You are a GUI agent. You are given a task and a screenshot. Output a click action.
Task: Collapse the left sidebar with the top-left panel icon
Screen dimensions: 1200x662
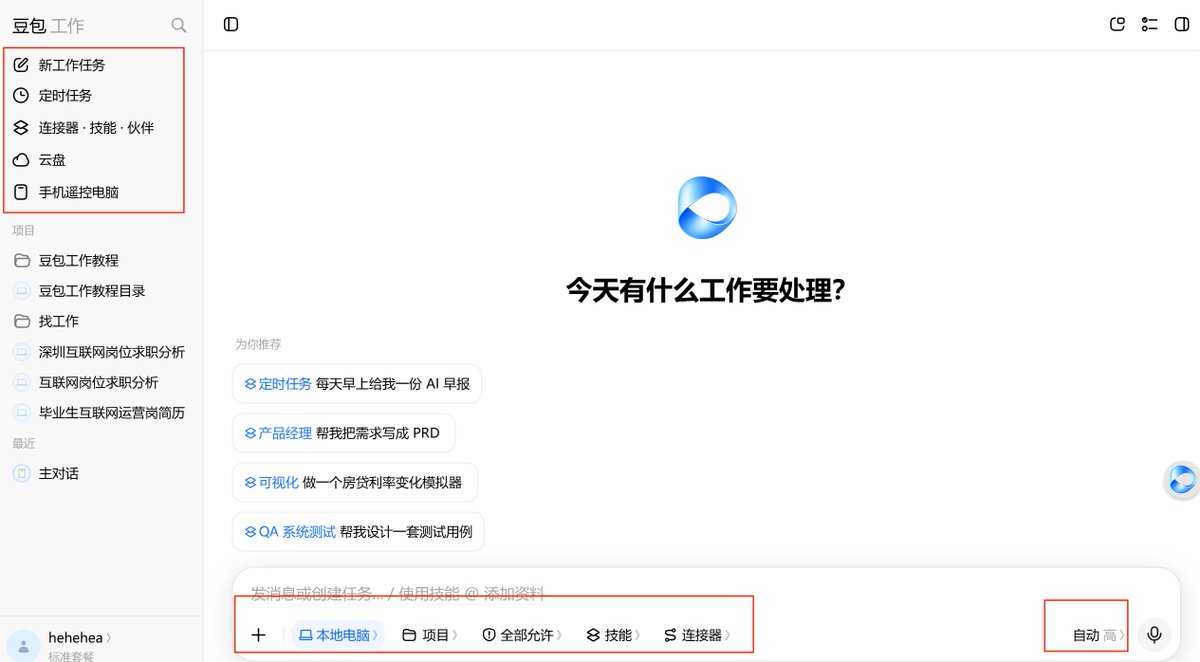pyautogui.click(x=231, y=24)
